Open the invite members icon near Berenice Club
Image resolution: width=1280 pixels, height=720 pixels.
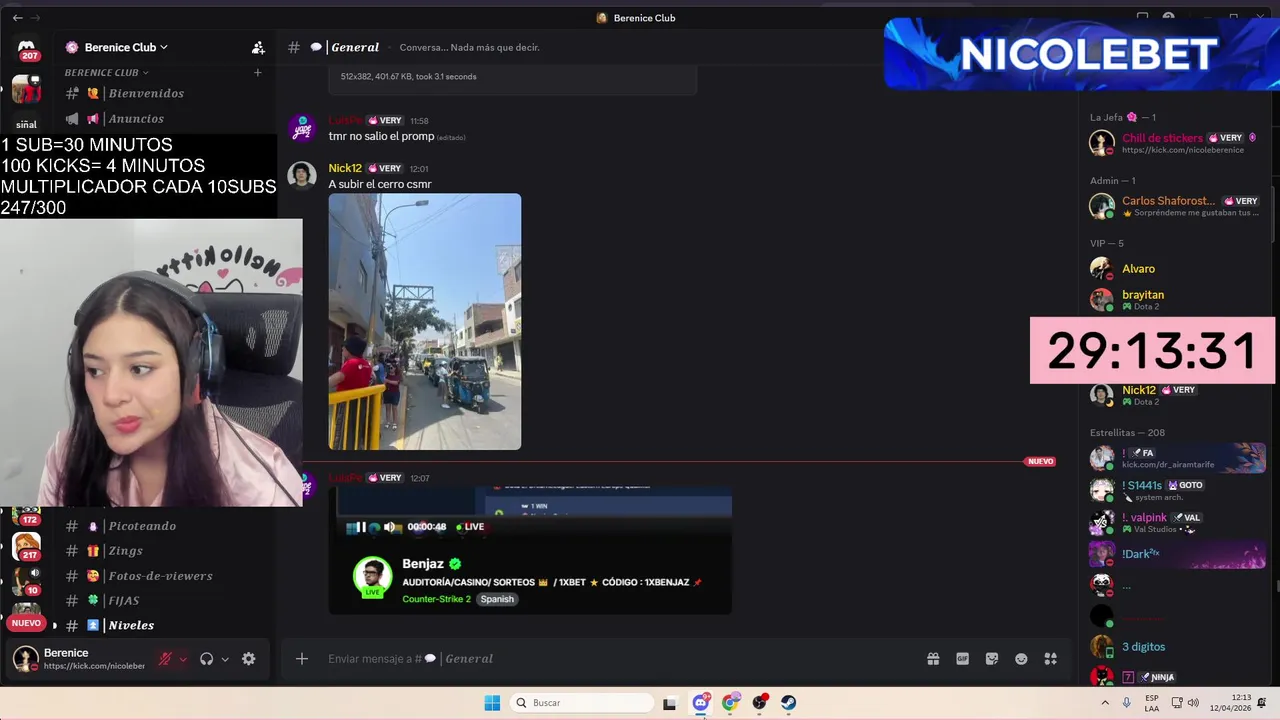[x=258, y=47]
